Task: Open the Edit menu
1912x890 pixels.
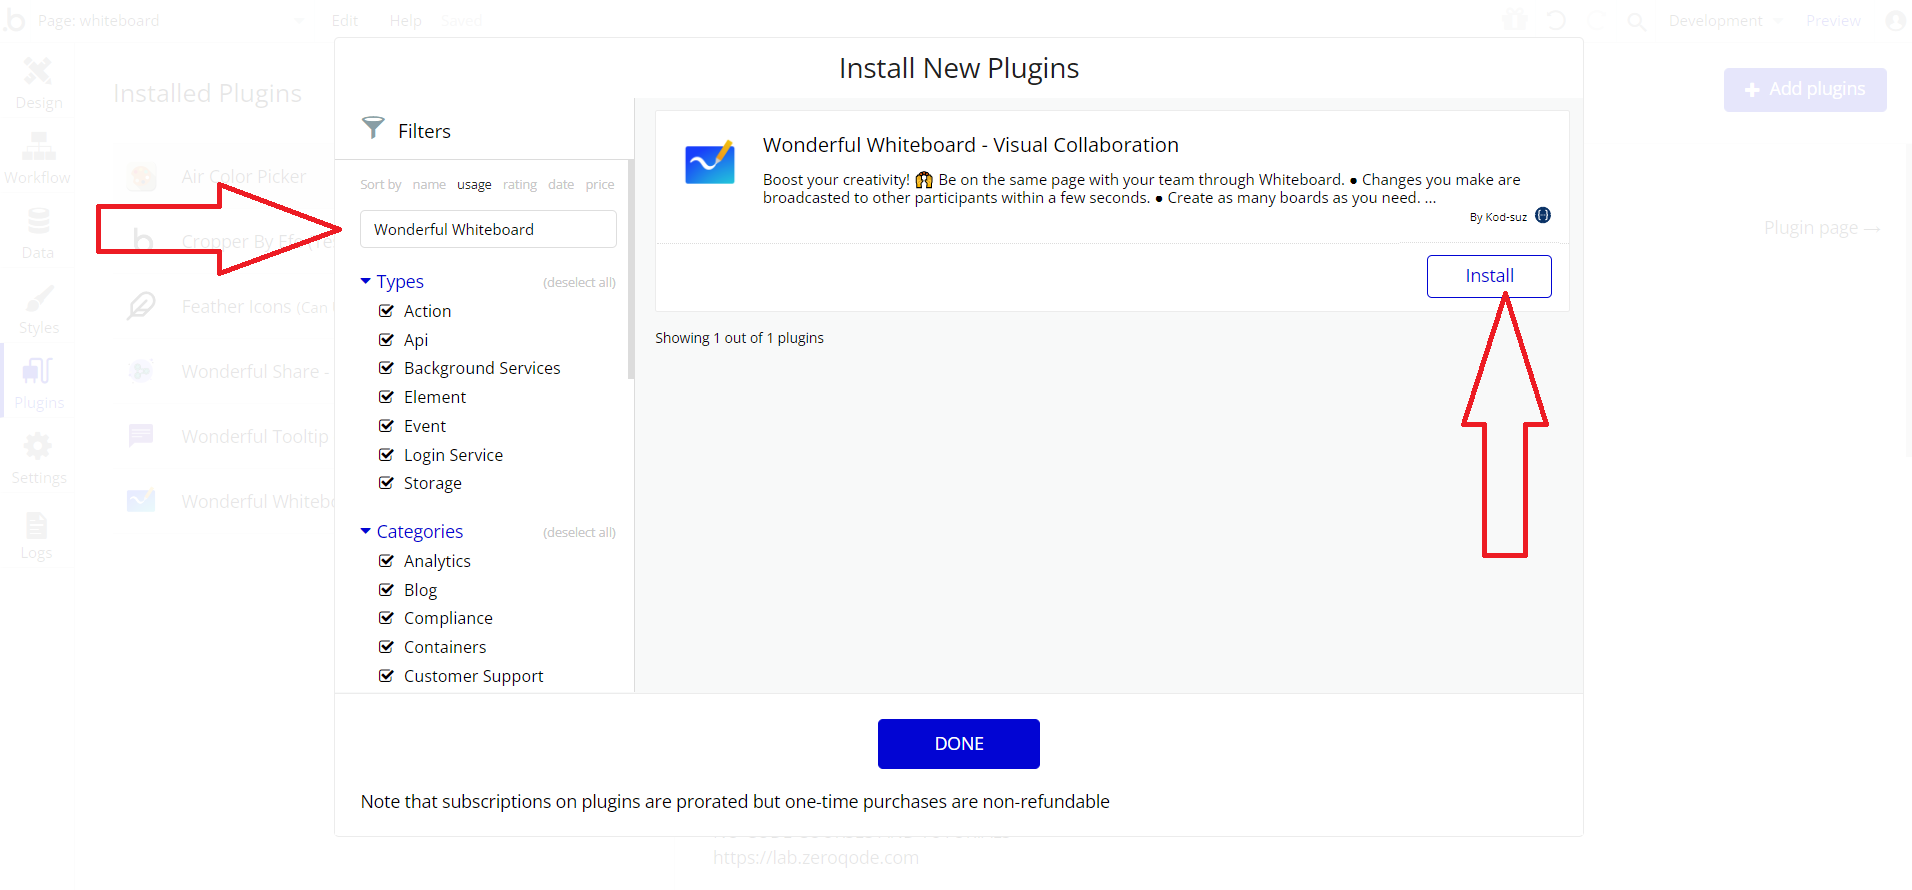Action: click(345, 21)
